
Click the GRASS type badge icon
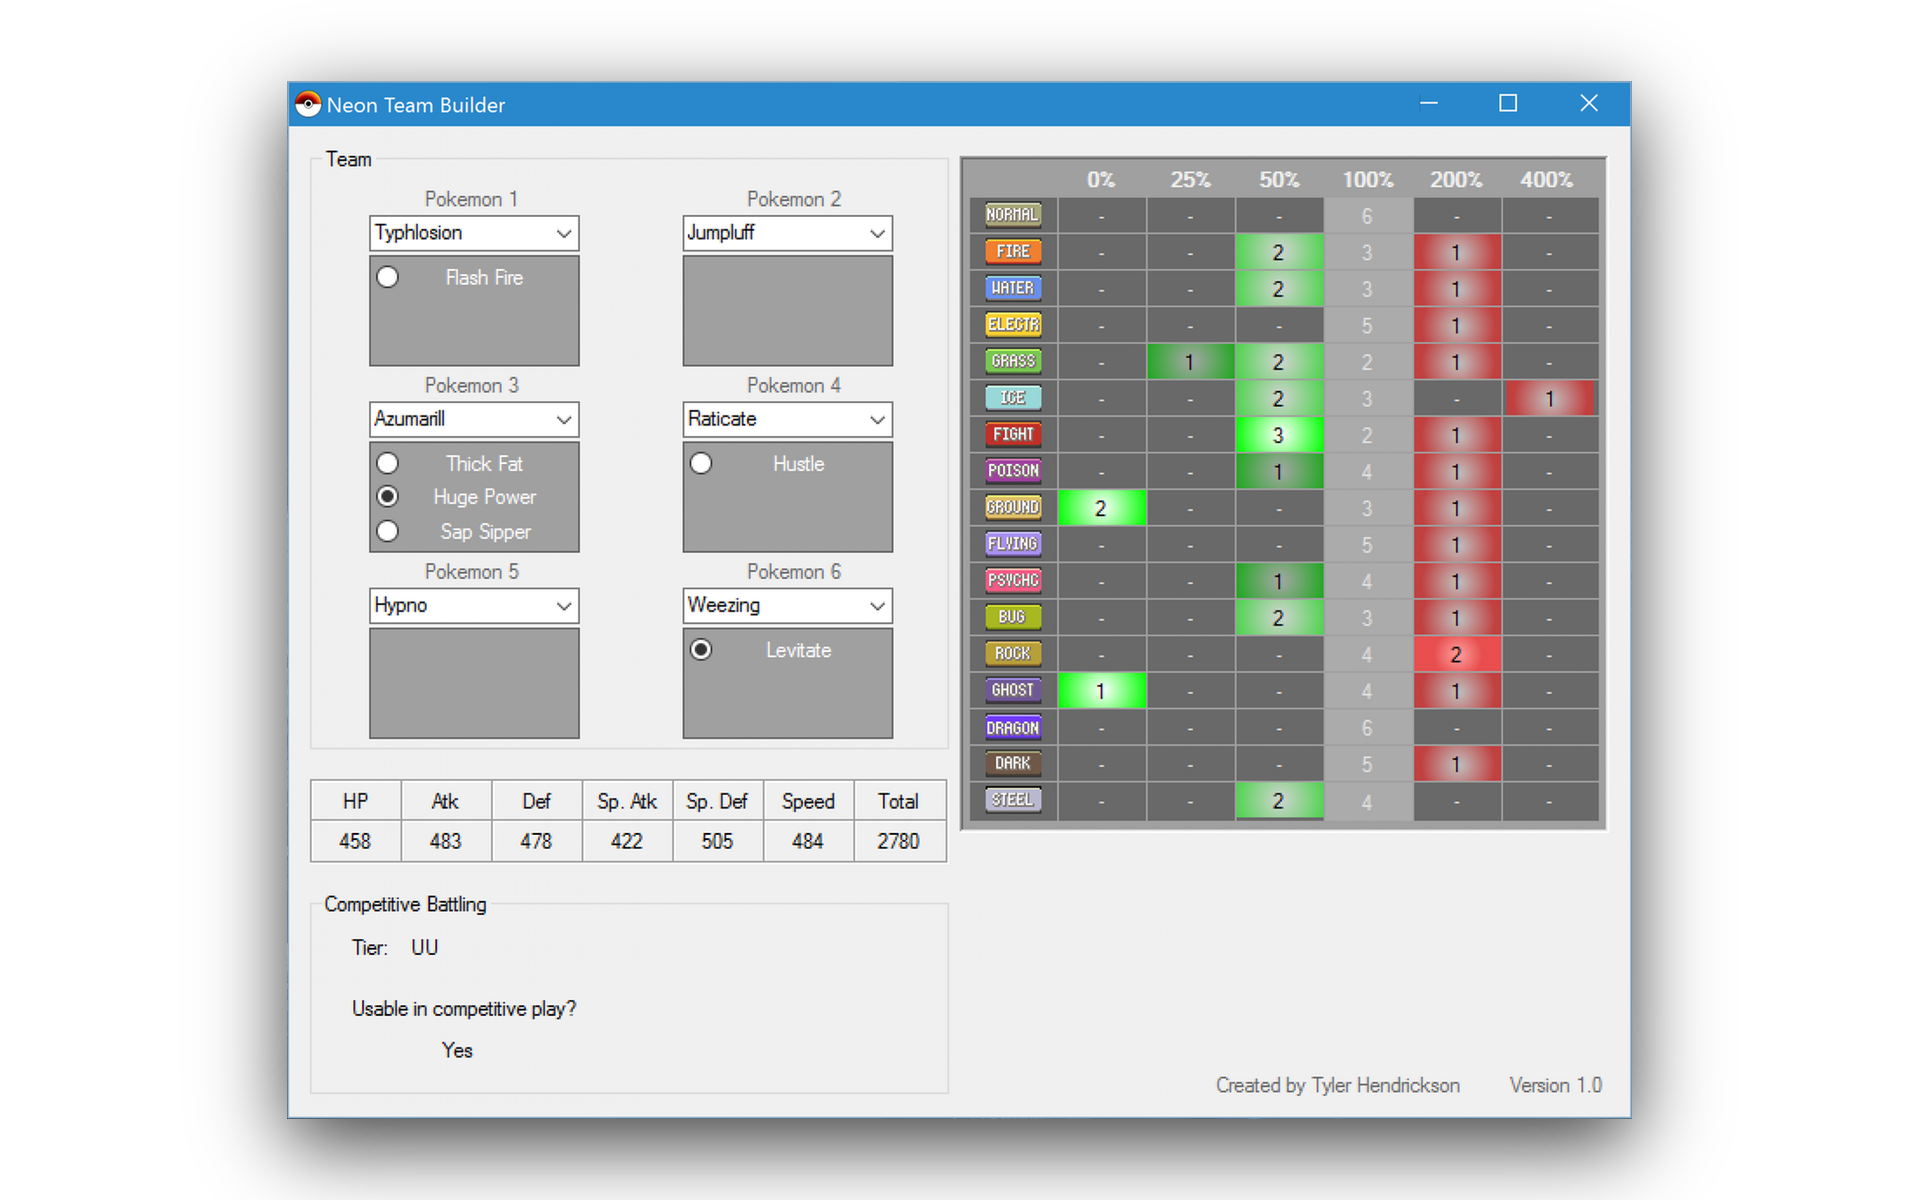tap(1013, 361)
